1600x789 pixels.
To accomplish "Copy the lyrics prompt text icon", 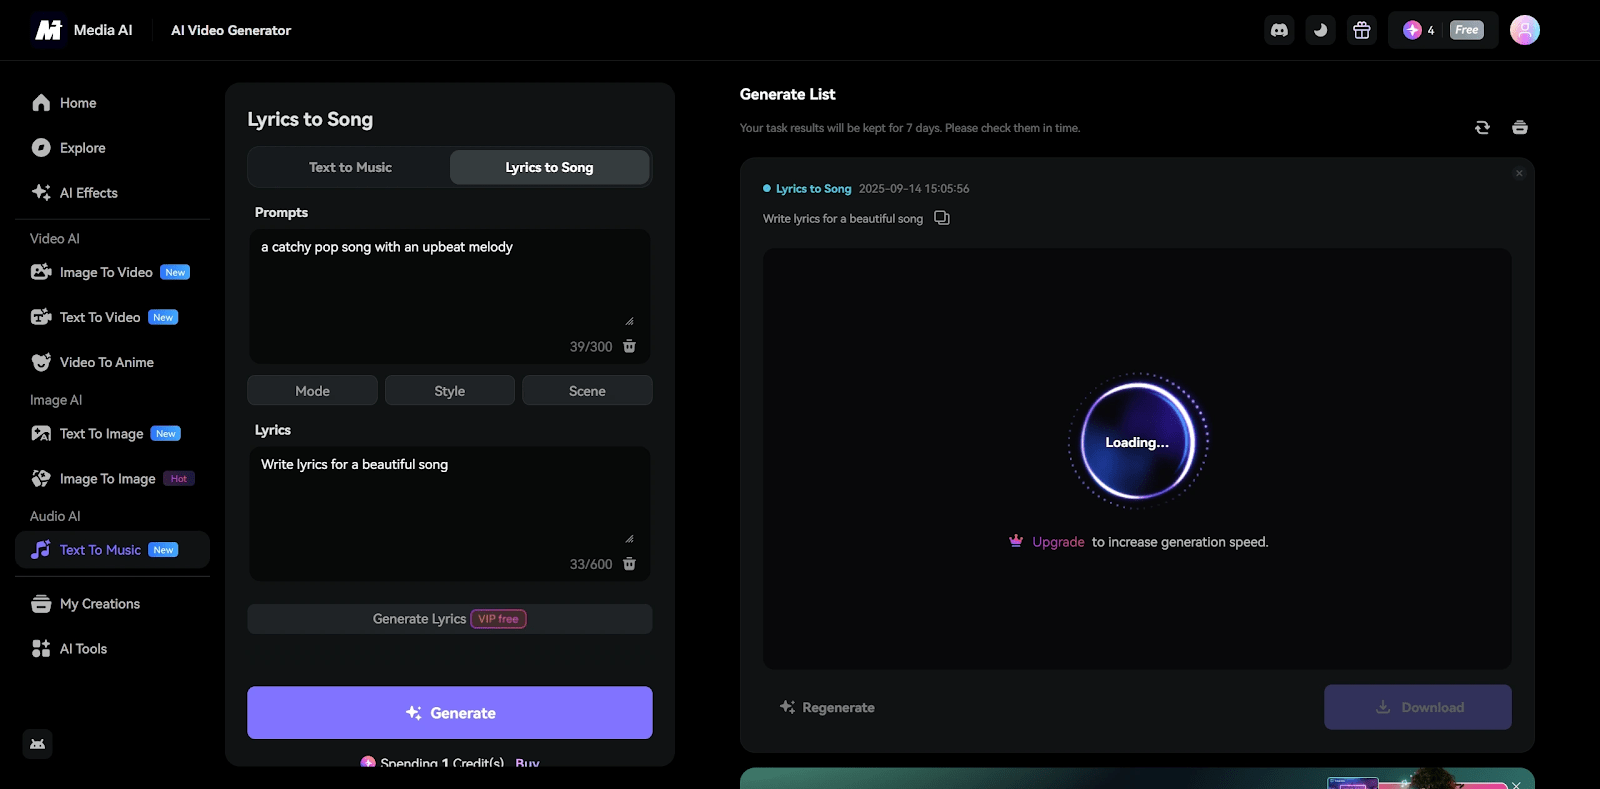I will pos(941,218).
